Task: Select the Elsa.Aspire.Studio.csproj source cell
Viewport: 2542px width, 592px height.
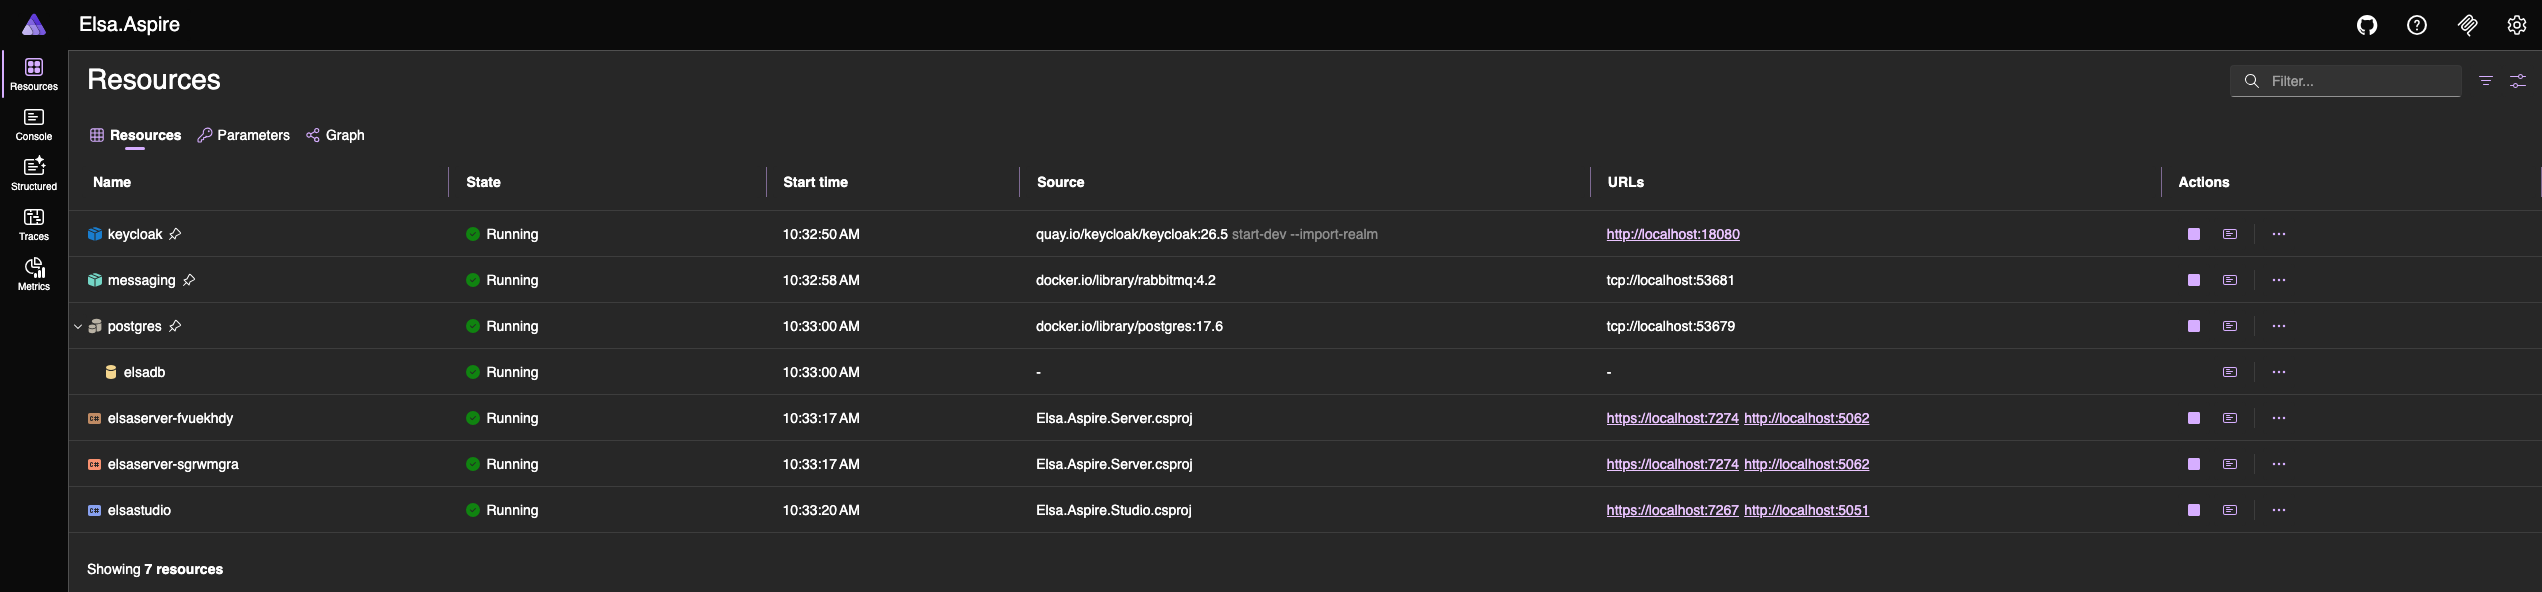Action: click(1113, 510)
